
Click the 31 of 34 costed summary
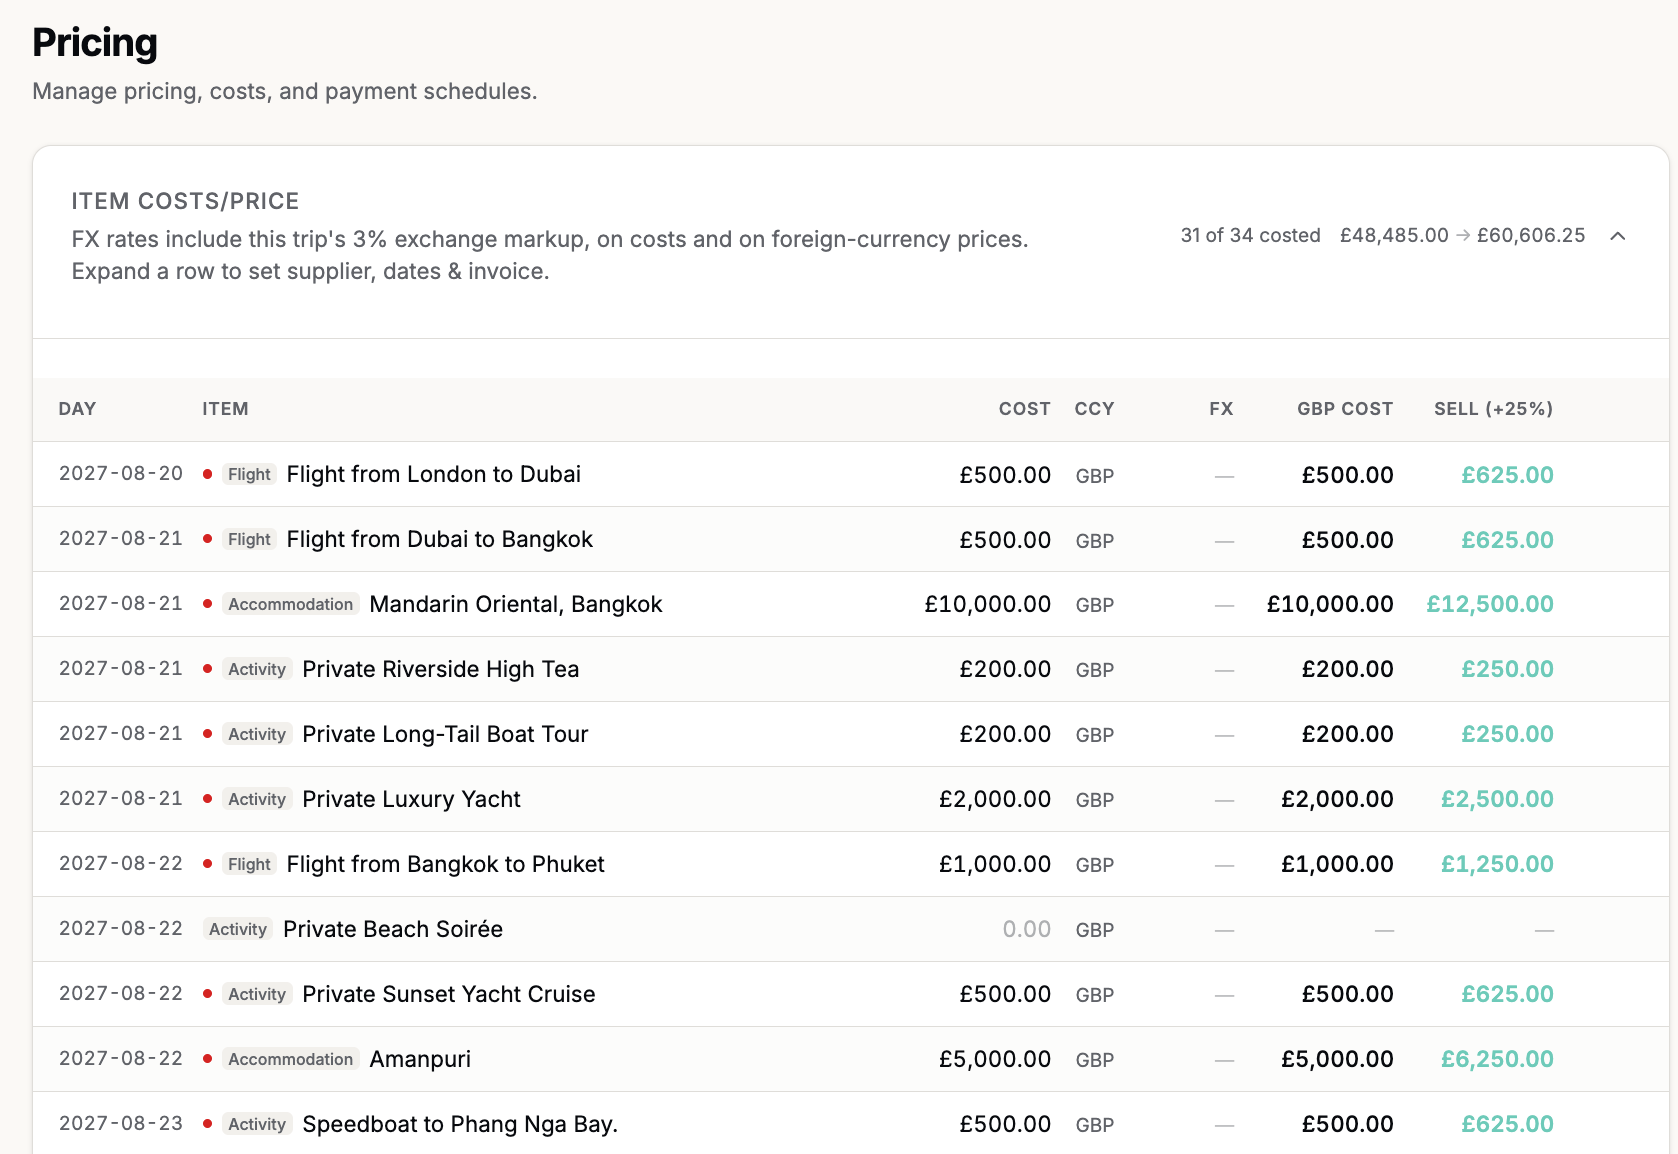point(1250,235)
